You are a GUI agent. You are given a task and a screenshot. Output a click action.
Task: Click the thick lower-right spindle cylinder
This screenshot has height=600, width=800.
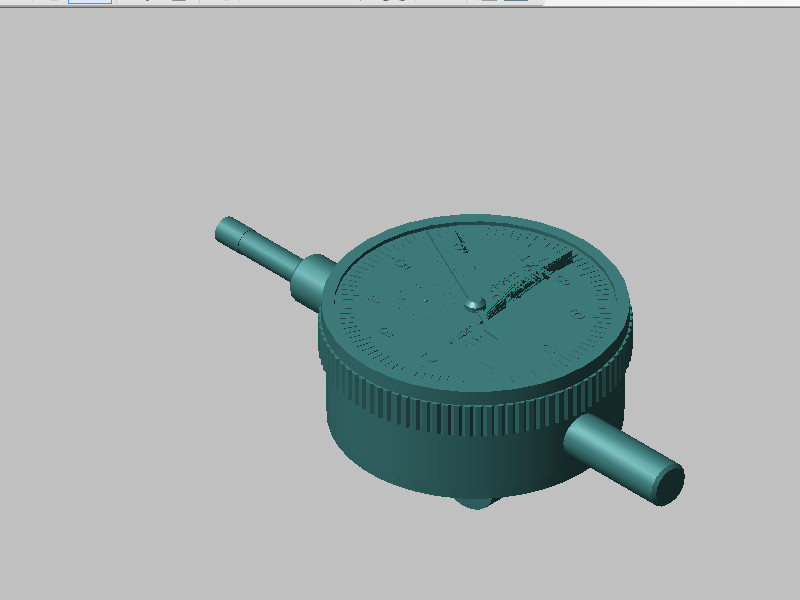pos(625,459)
